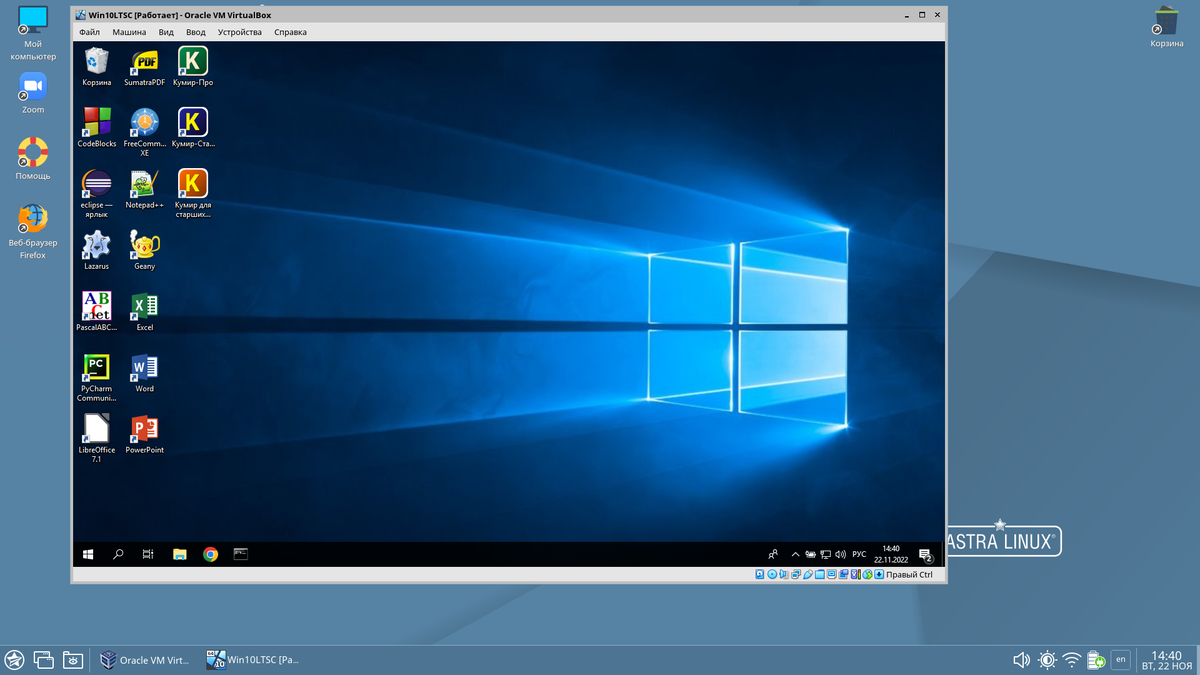Image resolution: width=1200 pixels, height=675 pixels.
Task: Open the Вид menu
Action: pyautogui.click(x=166, y=32)
